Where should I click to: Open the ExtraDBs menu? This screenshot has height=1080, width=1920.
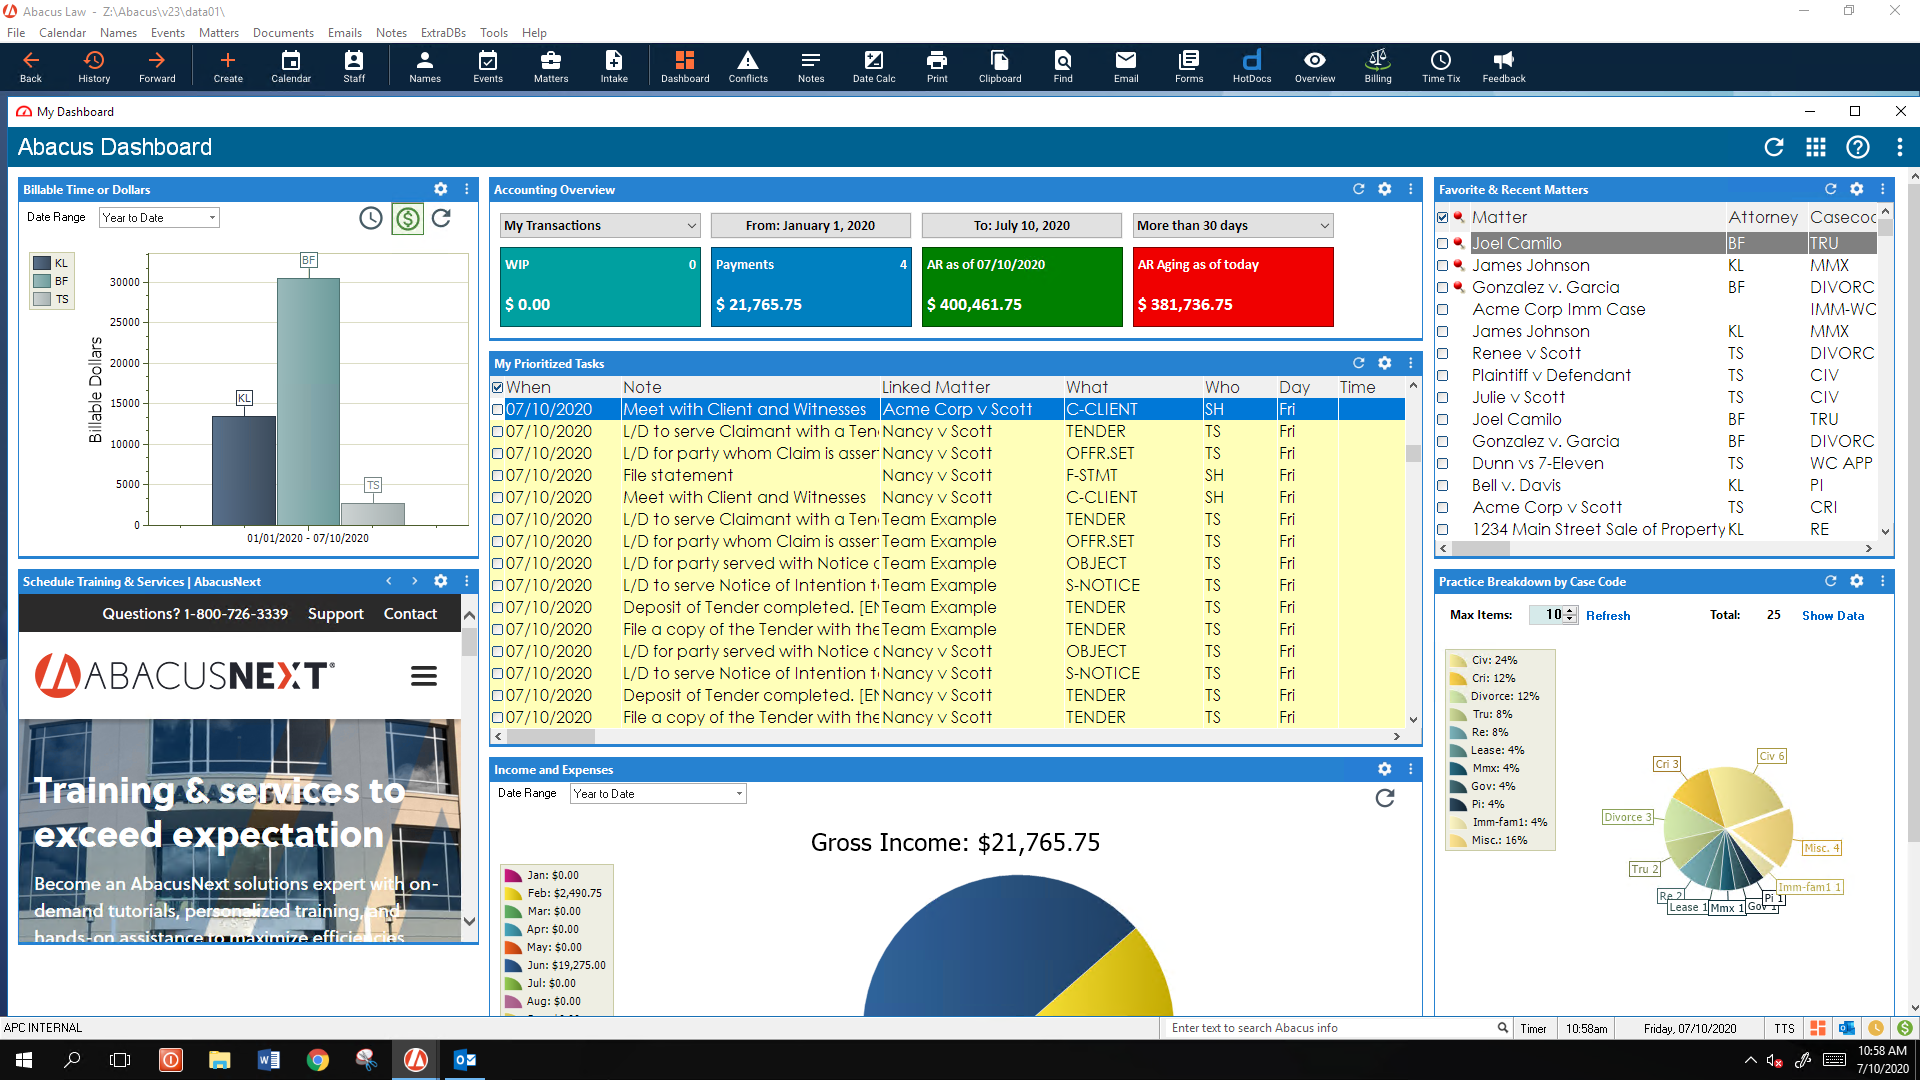coord(443,33)
